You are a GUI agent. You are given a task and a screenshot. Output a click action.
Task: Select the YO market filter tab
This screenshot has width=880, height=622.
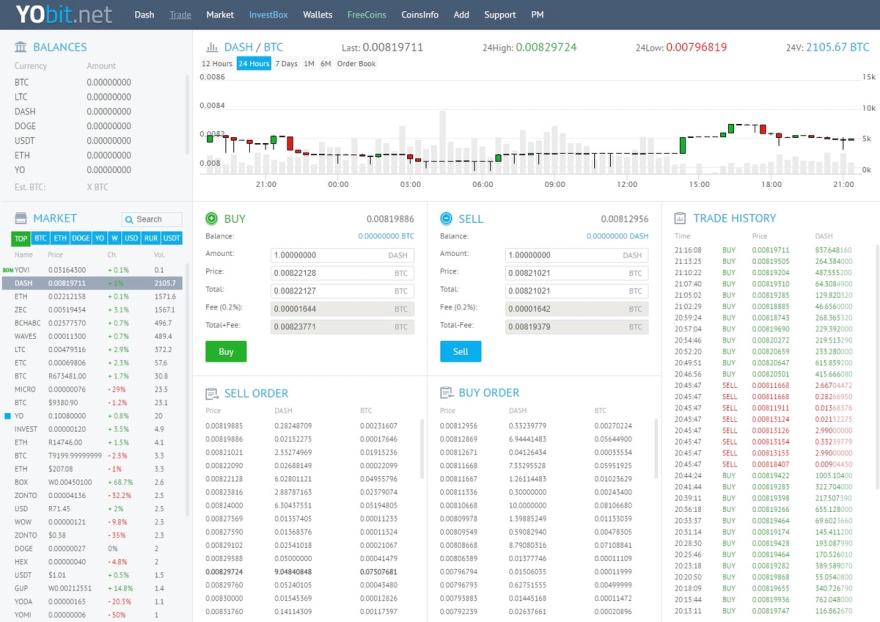[x=99, y=239]
